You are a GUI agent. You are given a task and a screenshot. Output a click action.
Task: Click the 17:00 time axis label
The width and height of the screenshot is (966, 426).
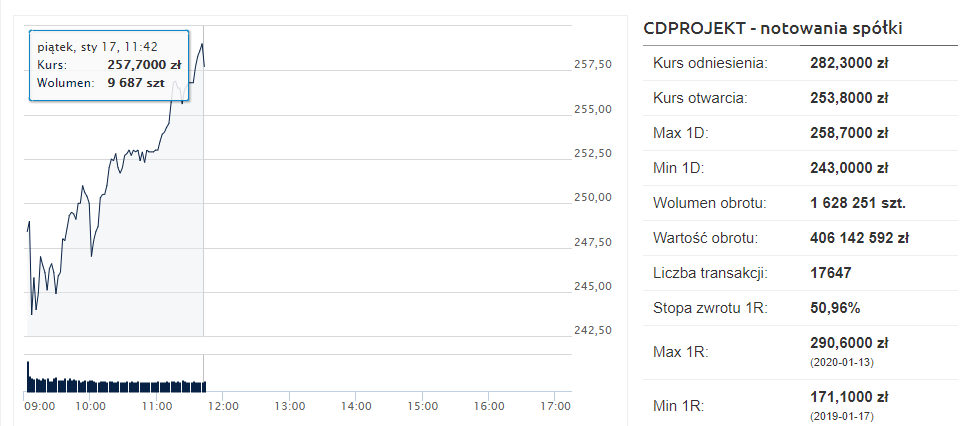pyautogui.click(x=554, y=406)
